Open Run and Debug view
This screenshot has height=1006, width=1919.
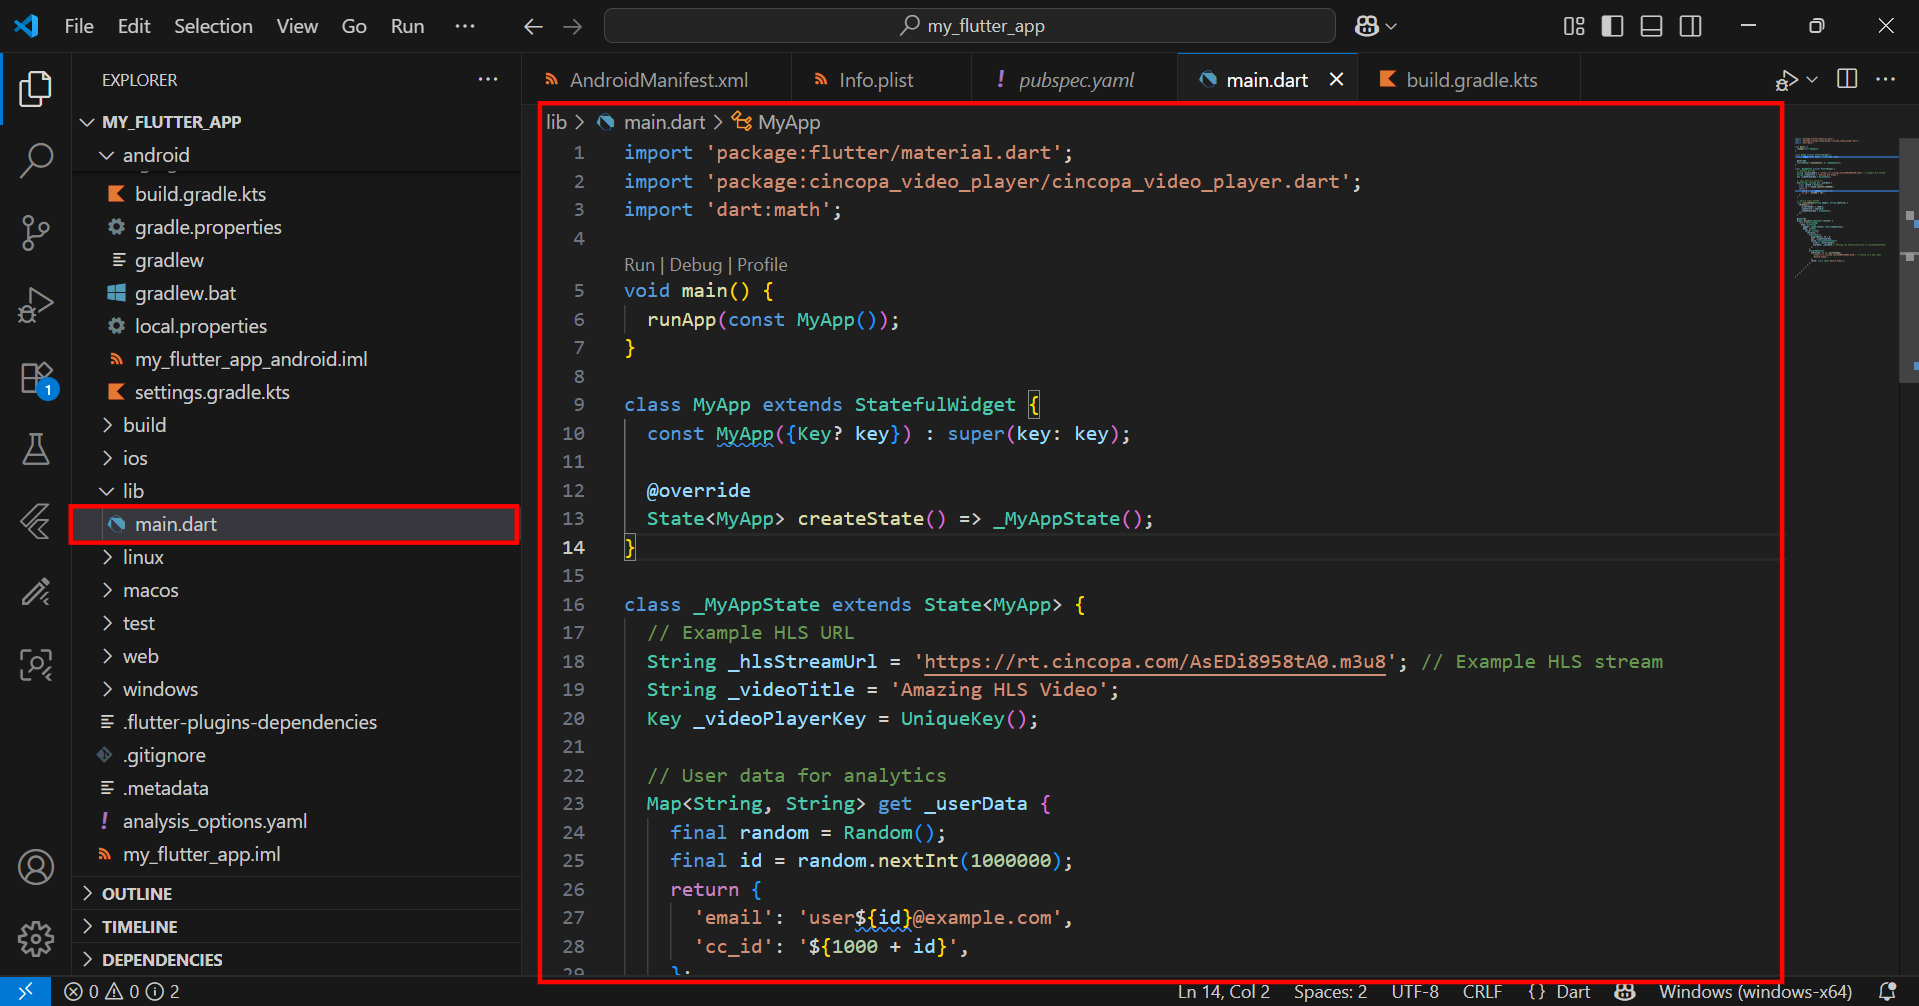36,304
